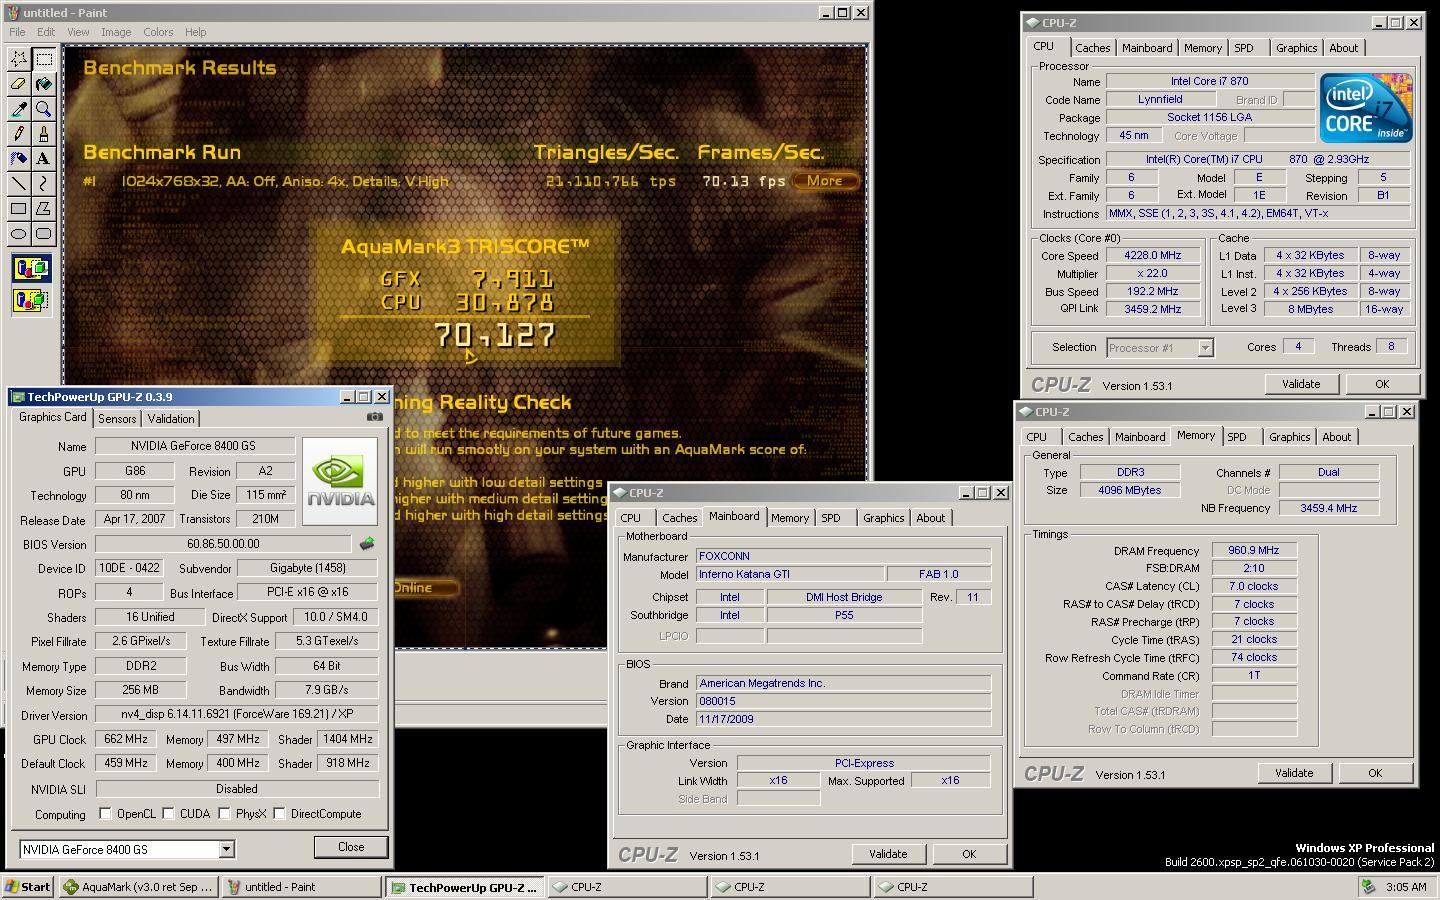Open the Edit menu in Paint

point(46,32)
